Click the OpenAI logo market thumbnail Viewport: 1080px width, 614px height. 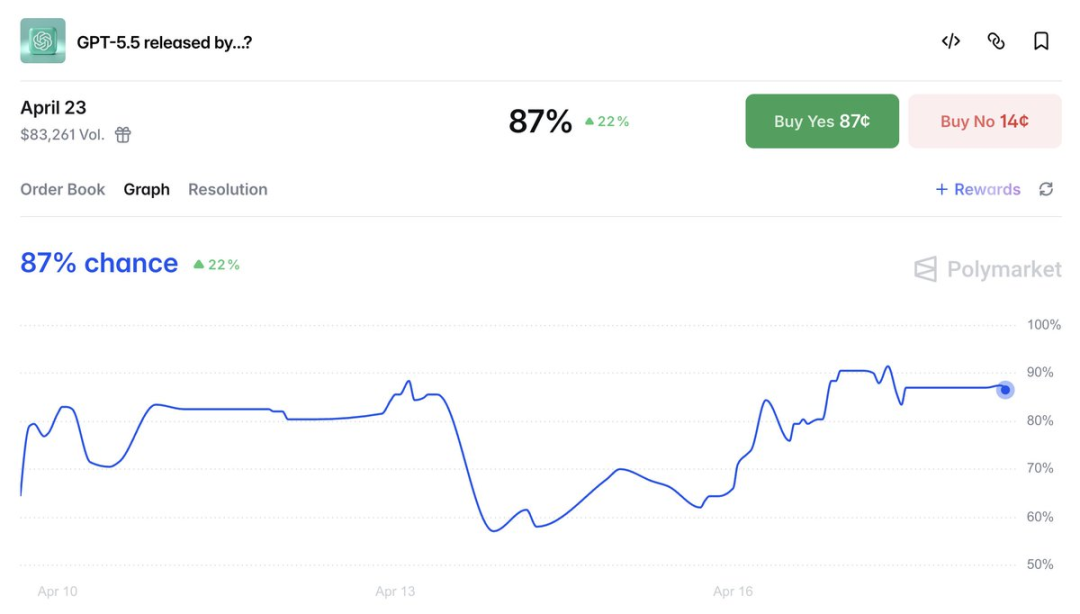(43, 41)
